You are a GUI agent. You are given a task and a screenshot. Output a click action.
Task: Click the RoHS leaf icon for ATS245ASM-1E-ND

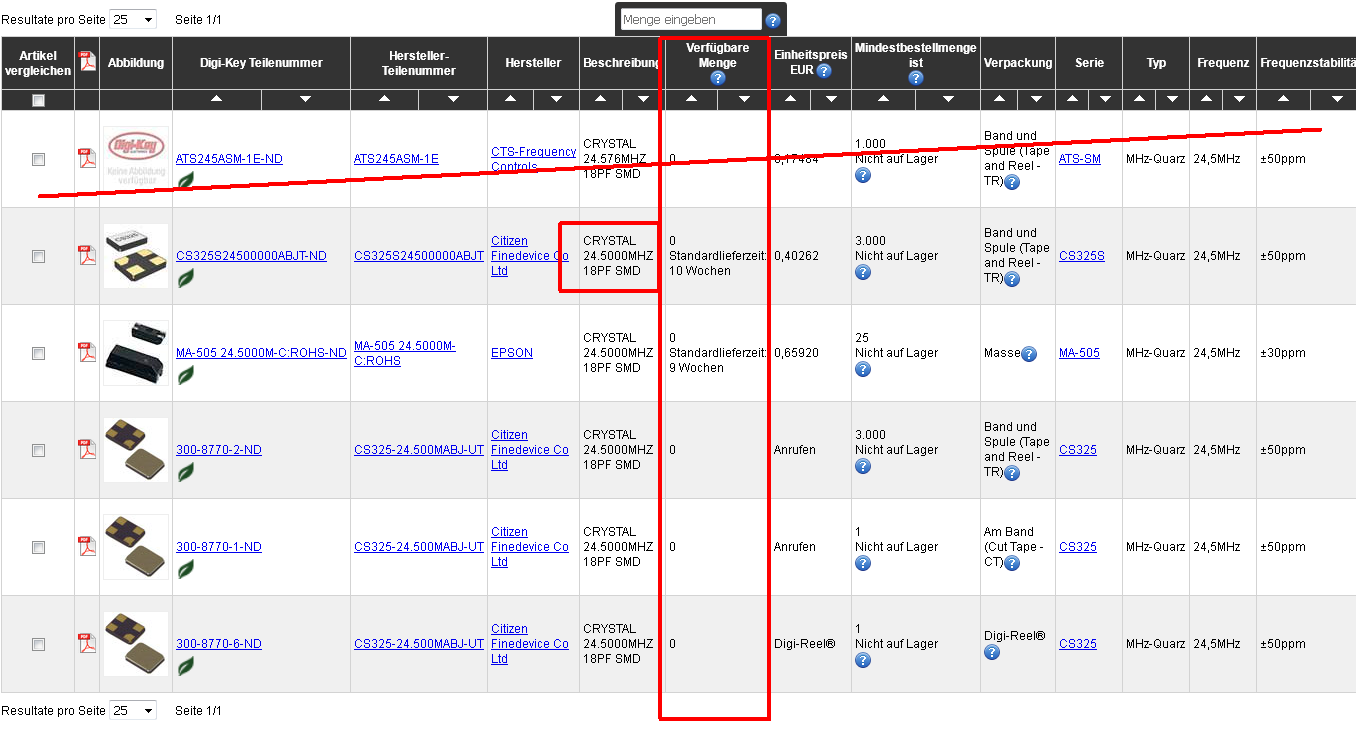click(186, 180)
